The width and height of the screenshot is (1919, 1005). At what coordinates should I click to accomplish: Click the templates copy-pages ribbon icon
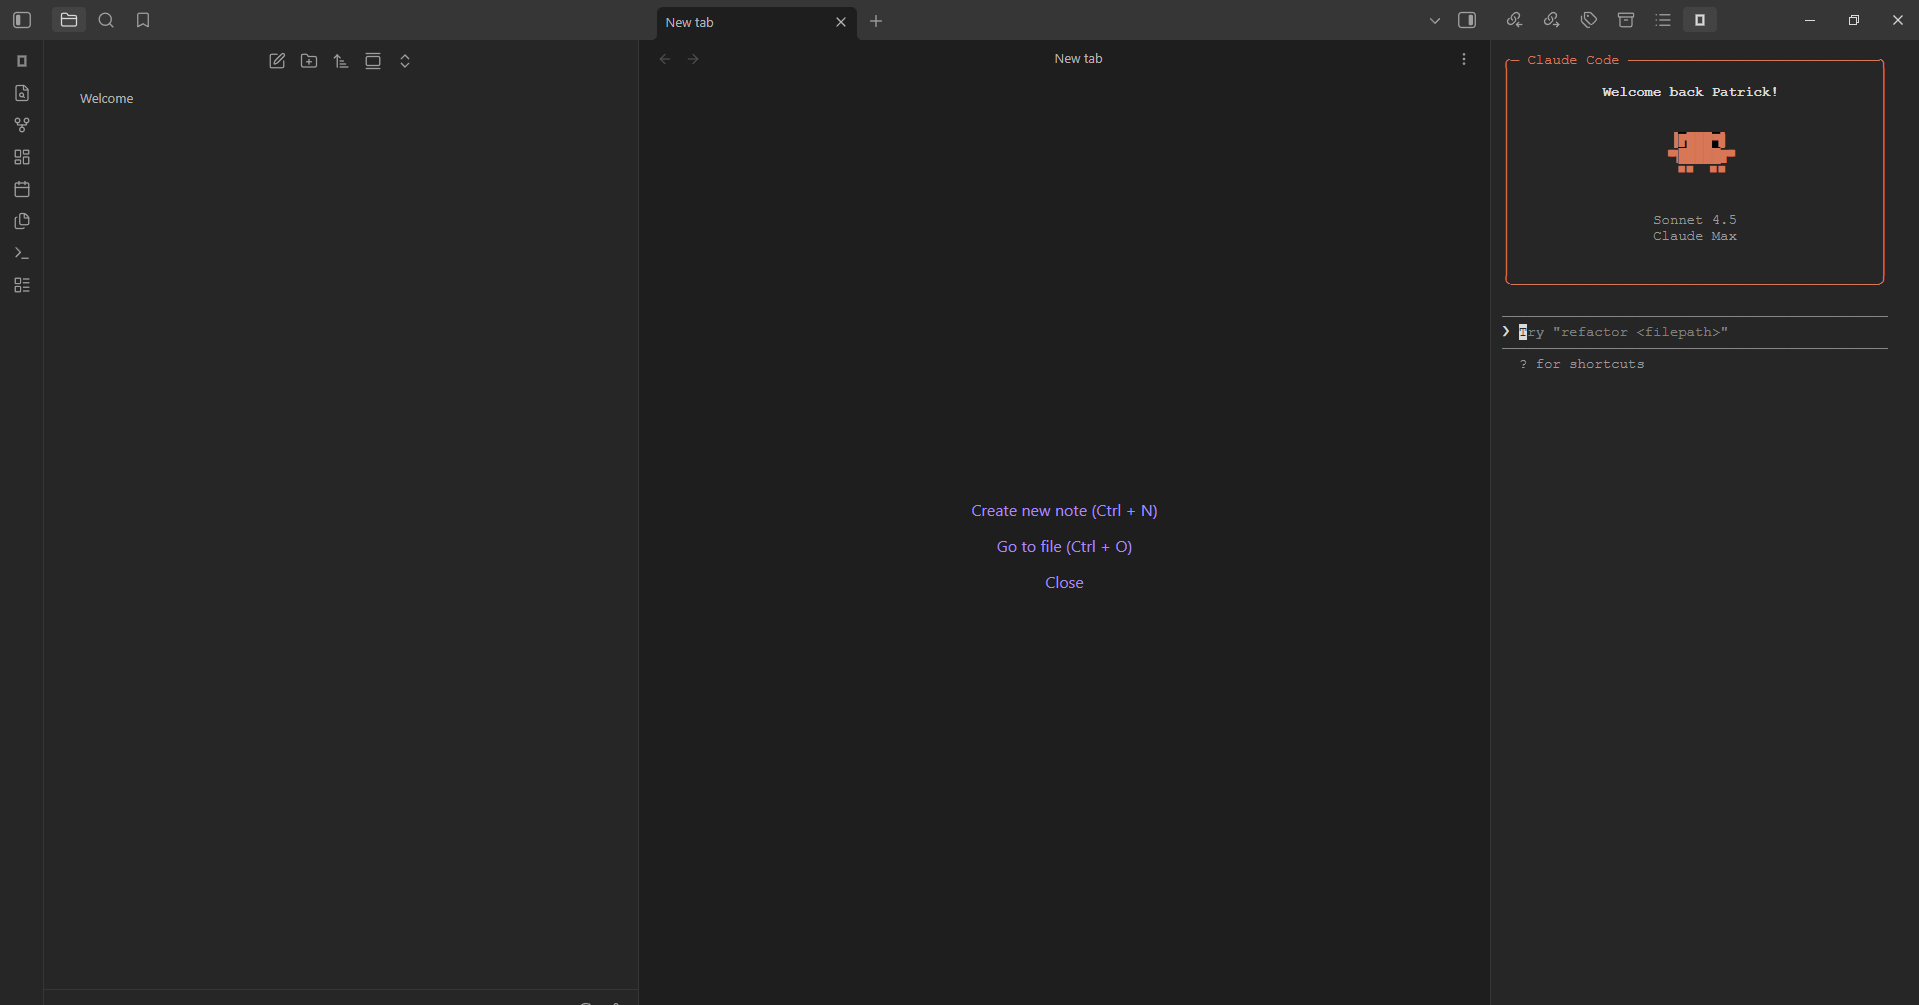22,221
